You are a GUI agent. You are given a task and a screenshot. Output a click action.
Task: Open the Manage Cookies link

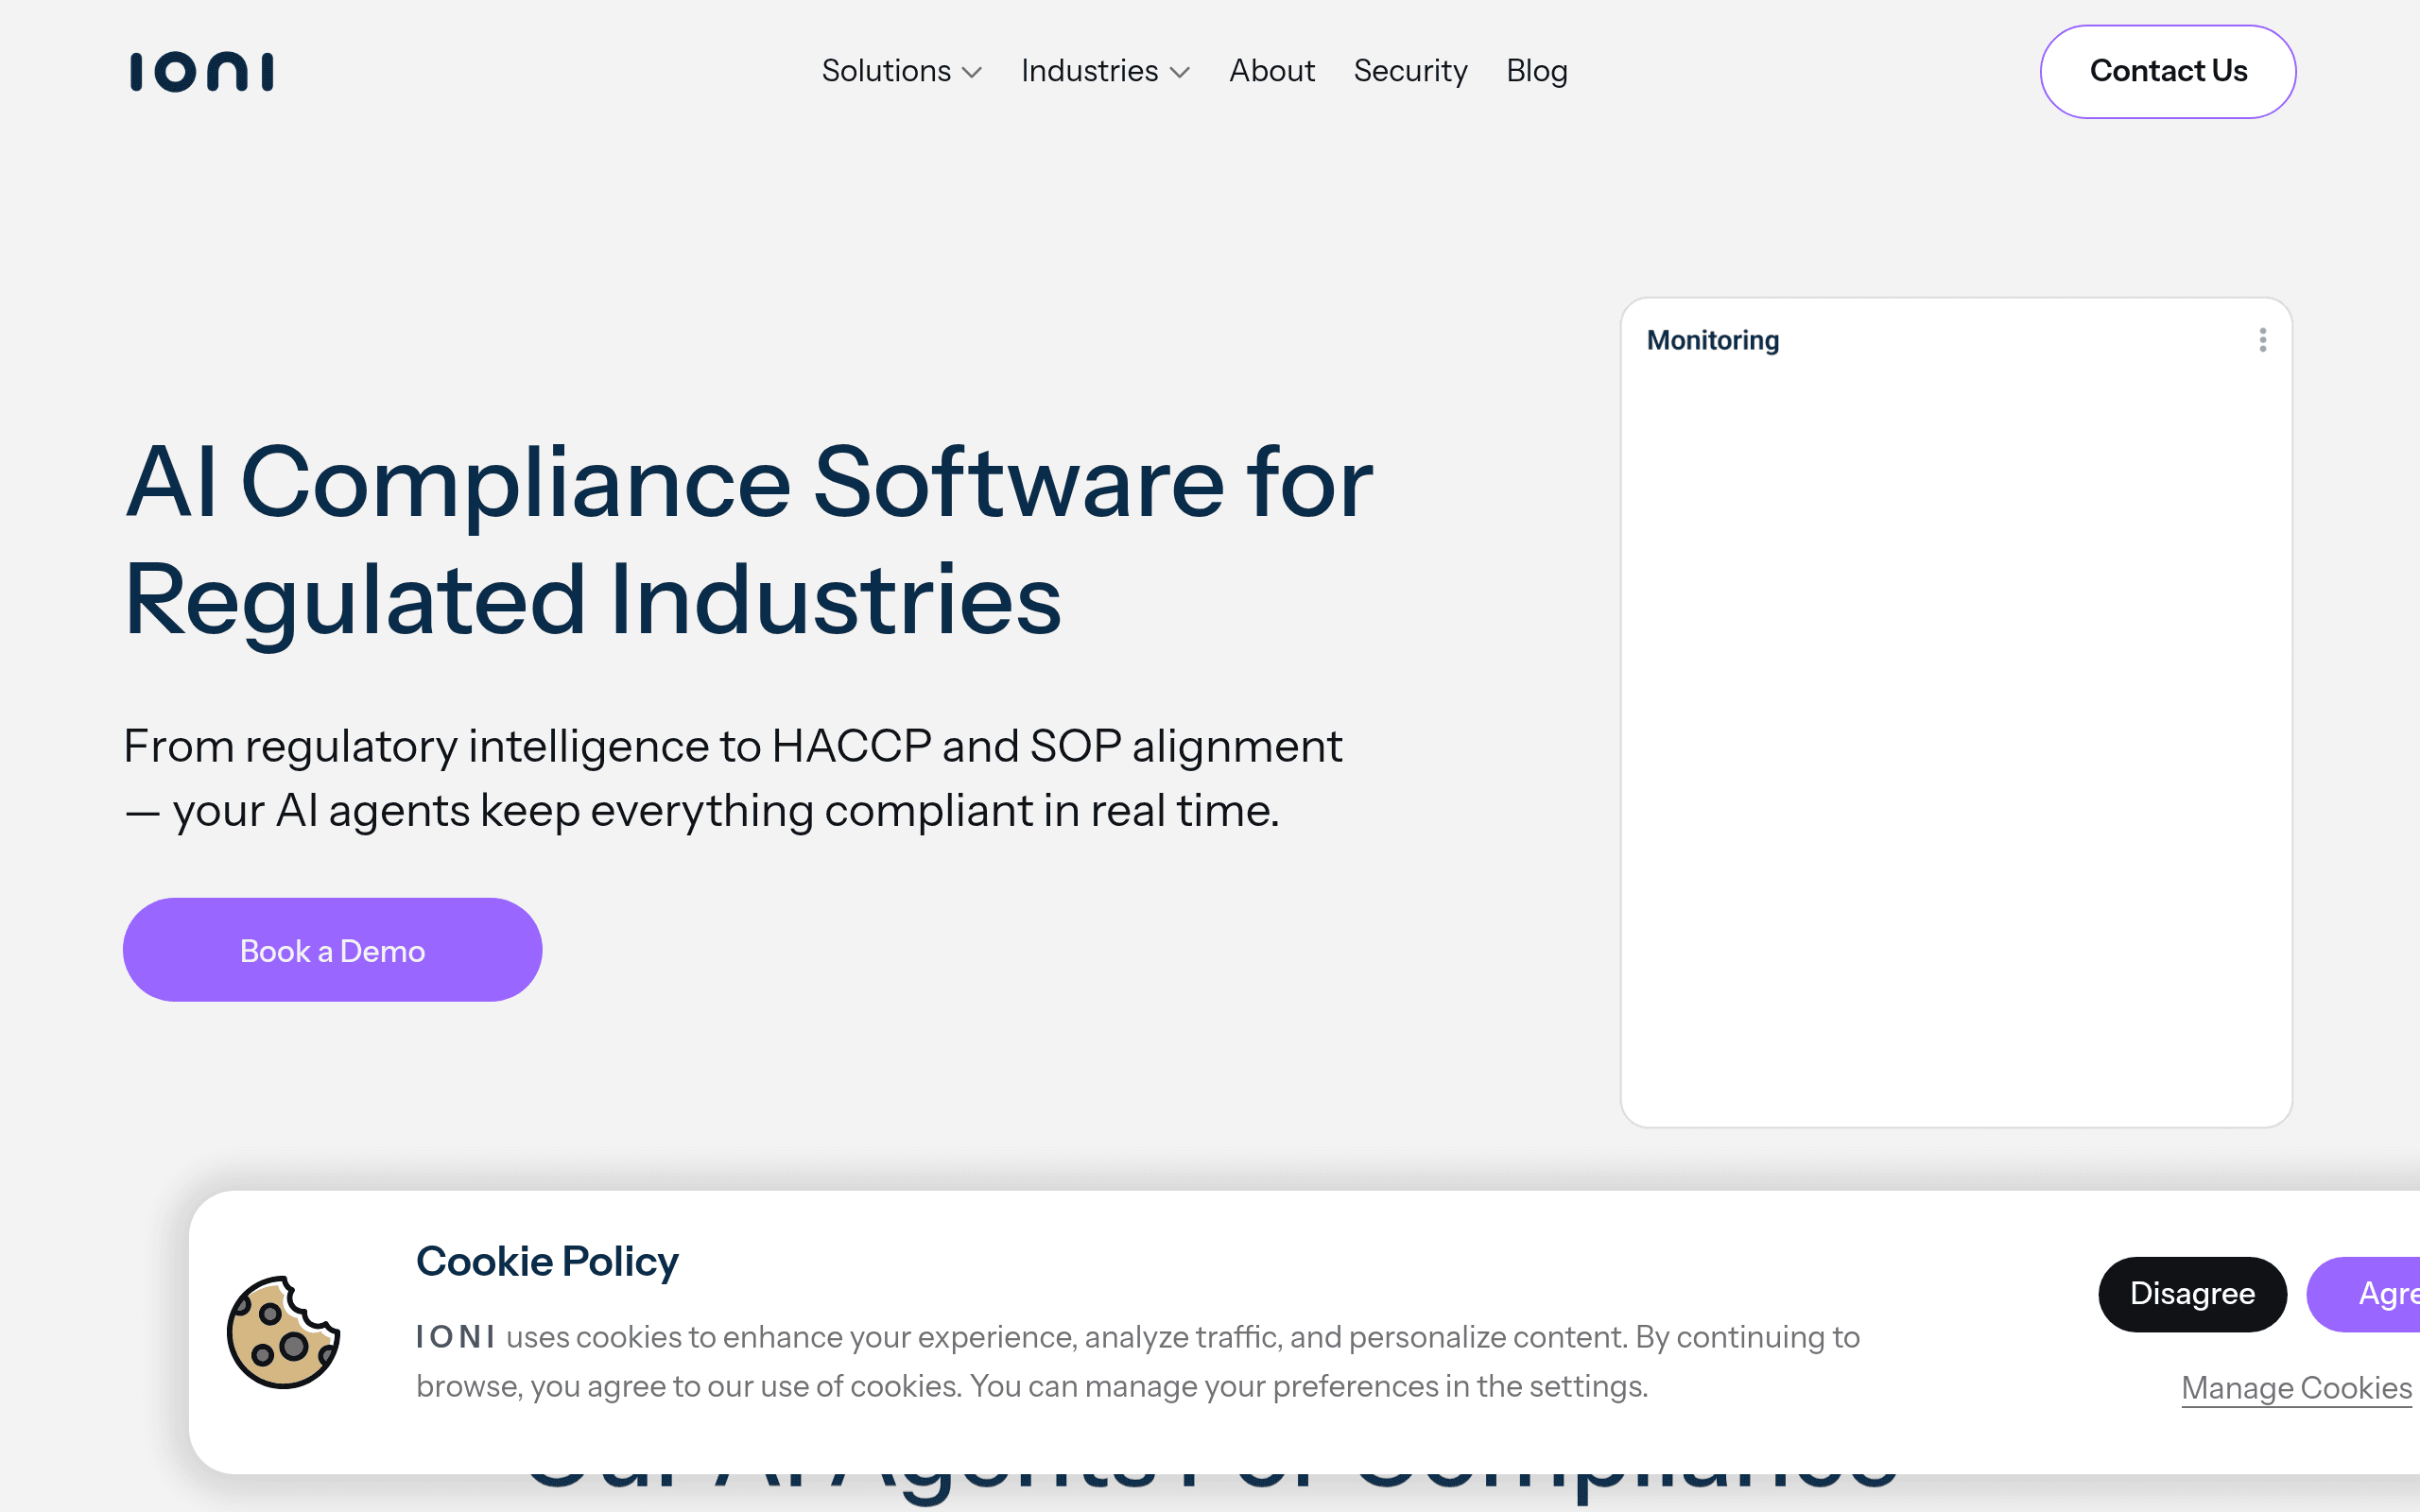(x=2296, y=1387)
